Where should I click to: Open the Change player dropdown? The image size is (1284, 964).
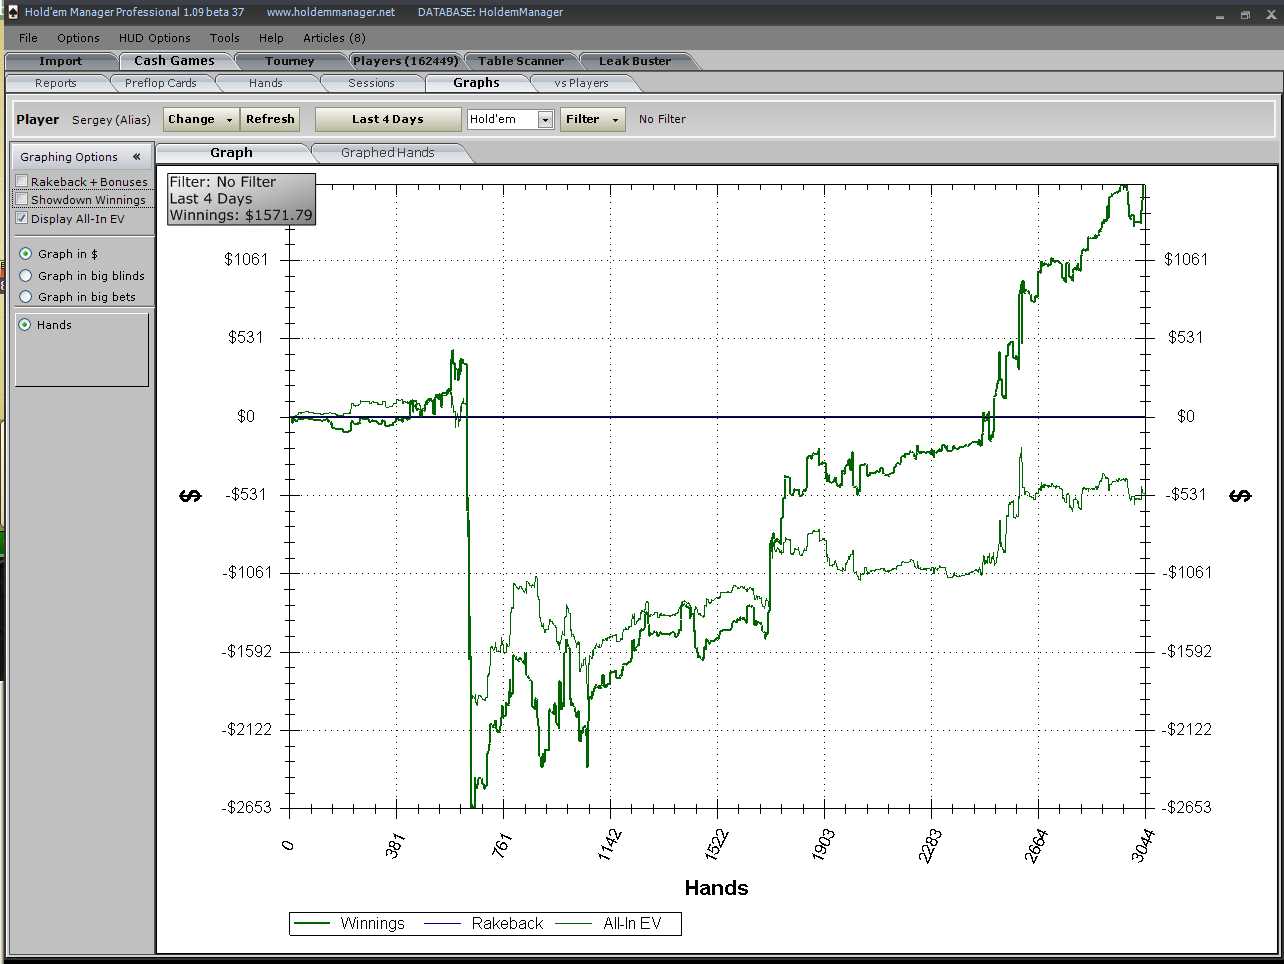click(200, 119)
